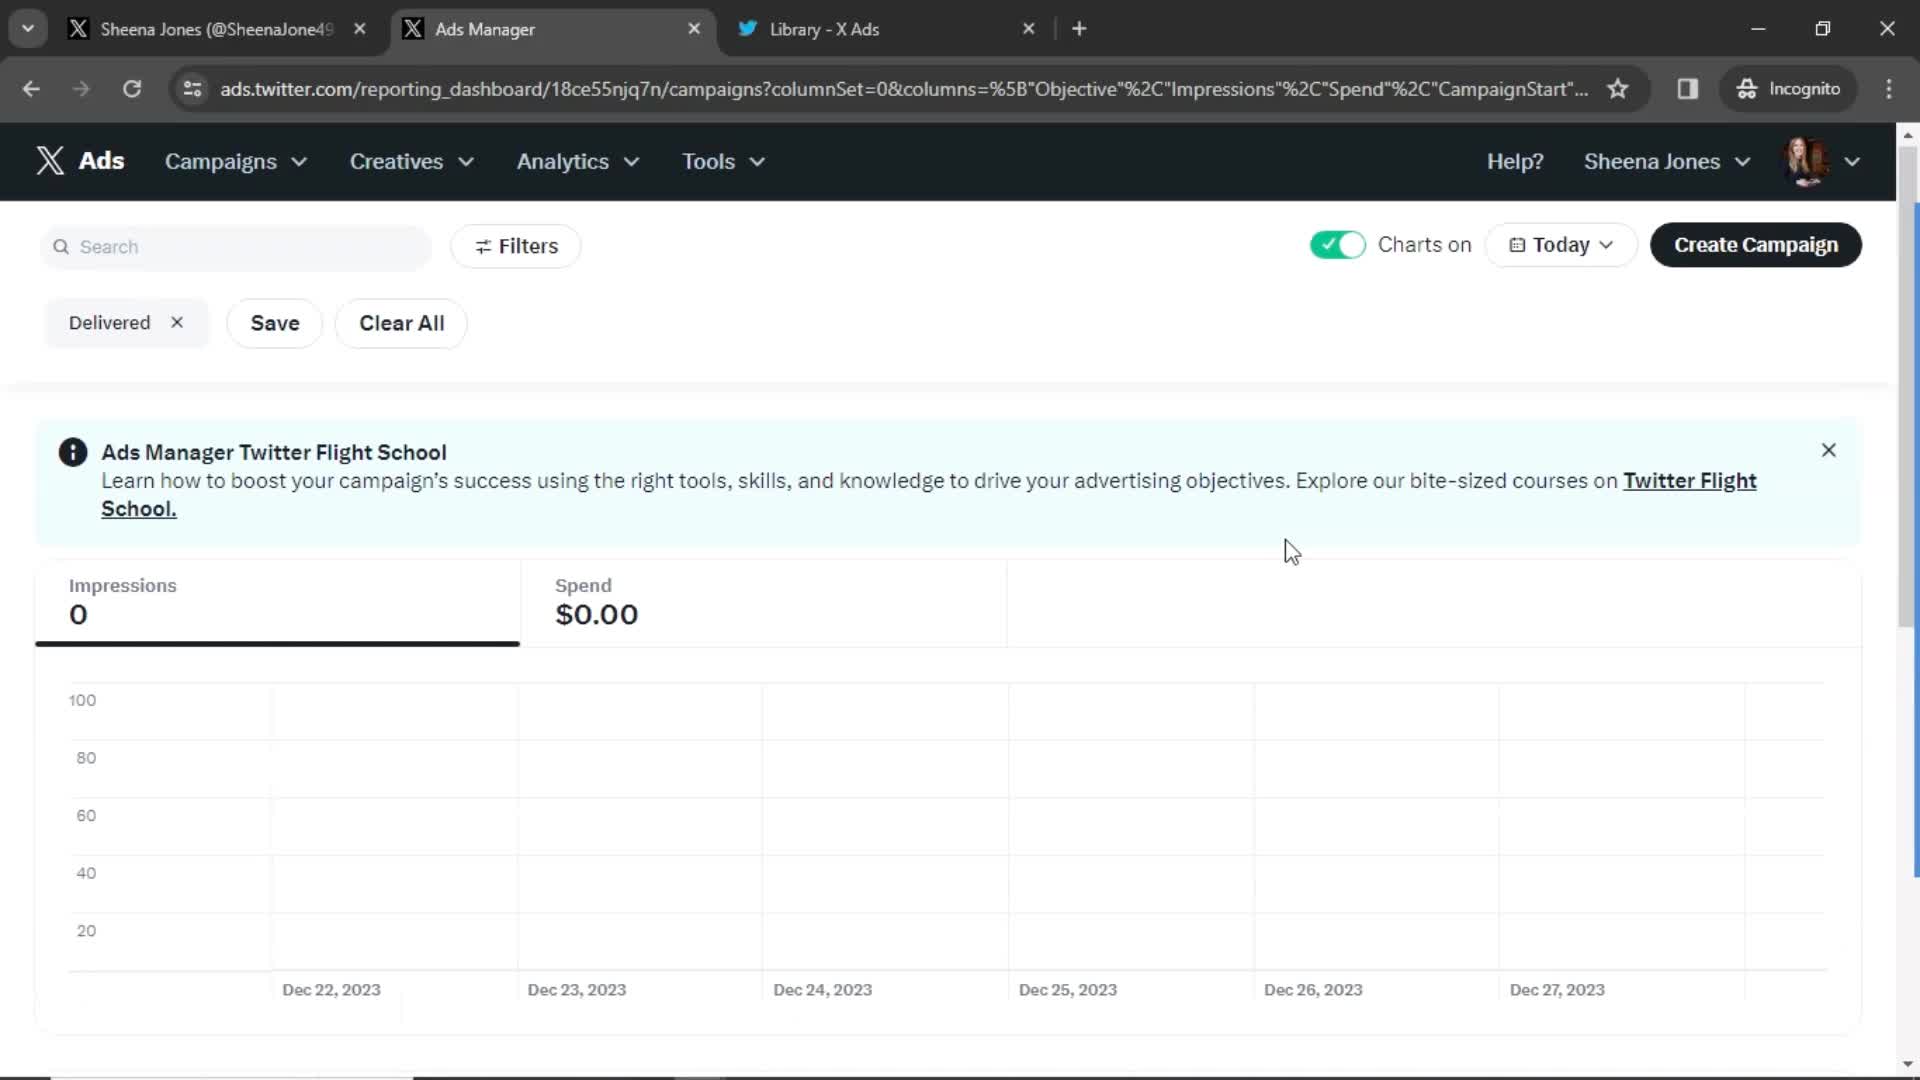Clear All applied filters
The width and height of the screenshot is (1920, 1080).
(x=401, y=323)
